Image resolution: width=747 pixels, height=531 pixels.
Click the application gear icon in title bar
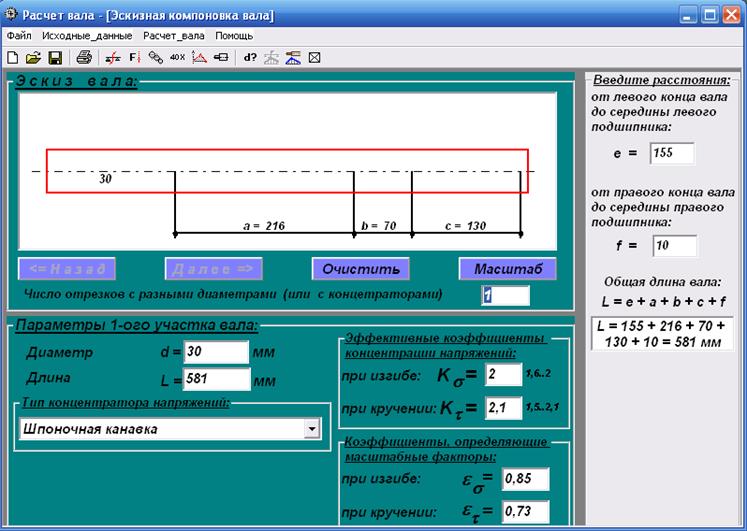(10, 14)
